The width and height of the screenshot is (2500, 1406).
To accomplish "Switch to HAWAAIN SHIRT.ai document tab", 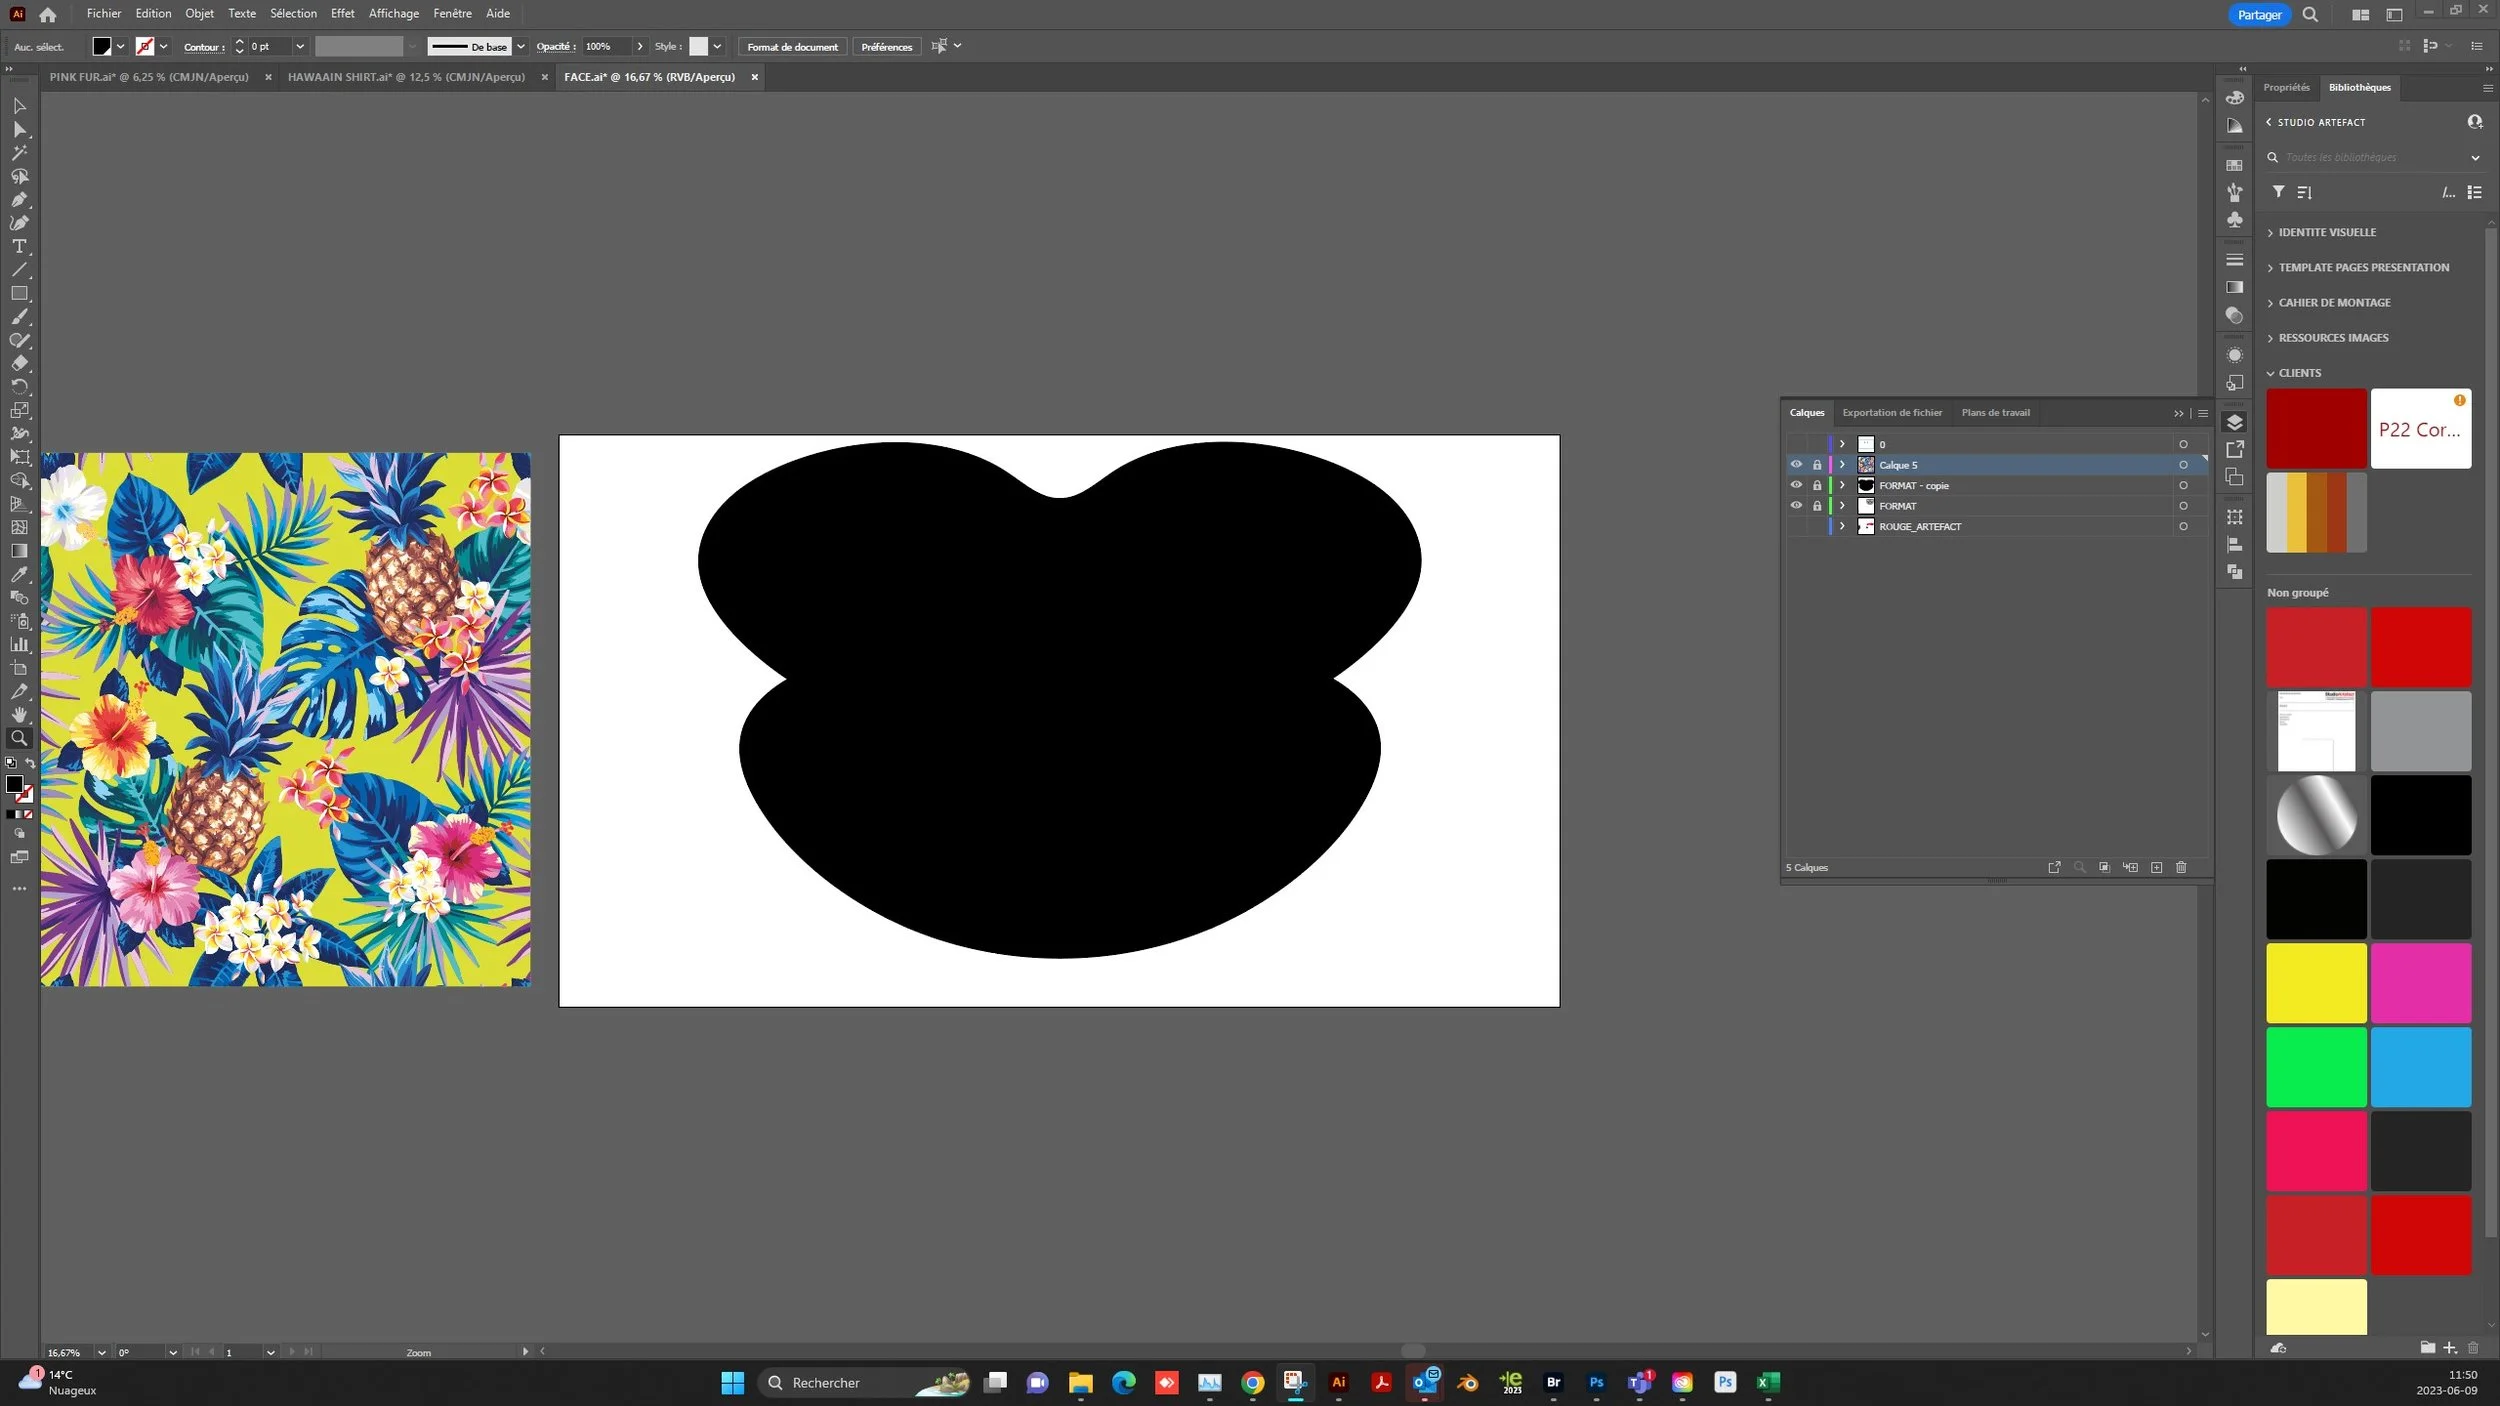I will tap(406, 77).
